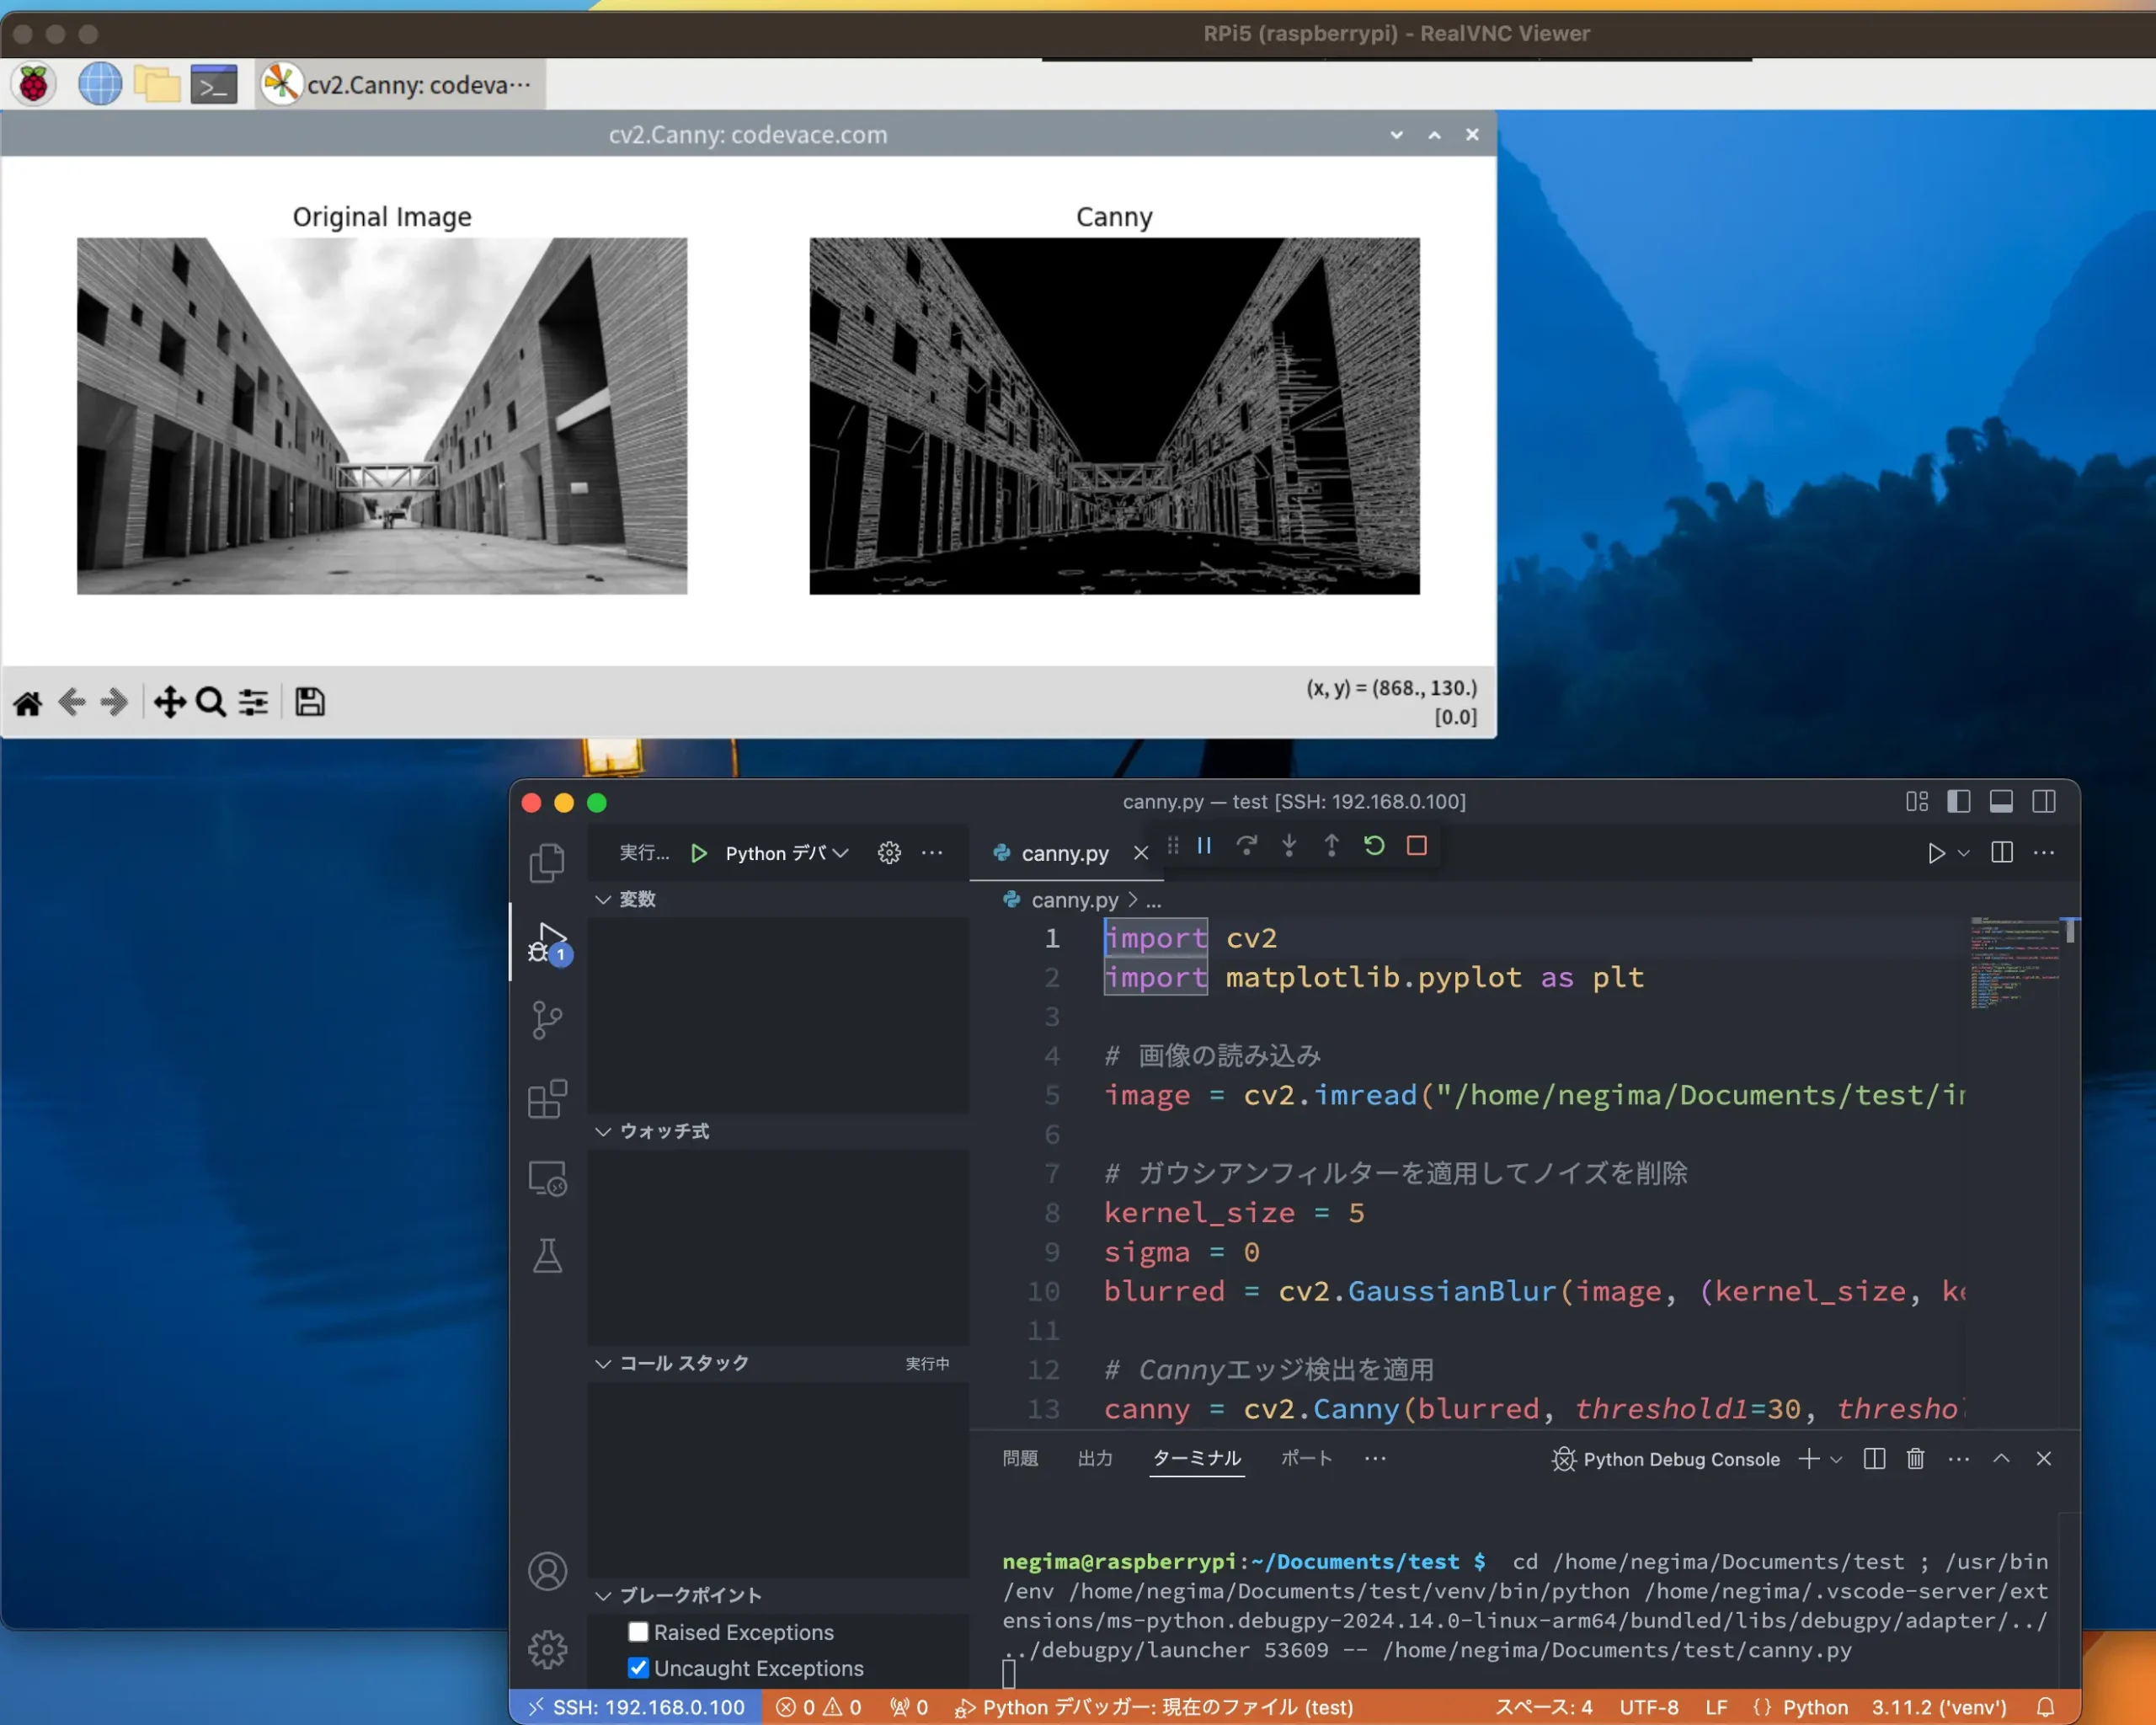Open the Extensions view
This screenshot has width=2156, height=1725.
point(546,1097)
